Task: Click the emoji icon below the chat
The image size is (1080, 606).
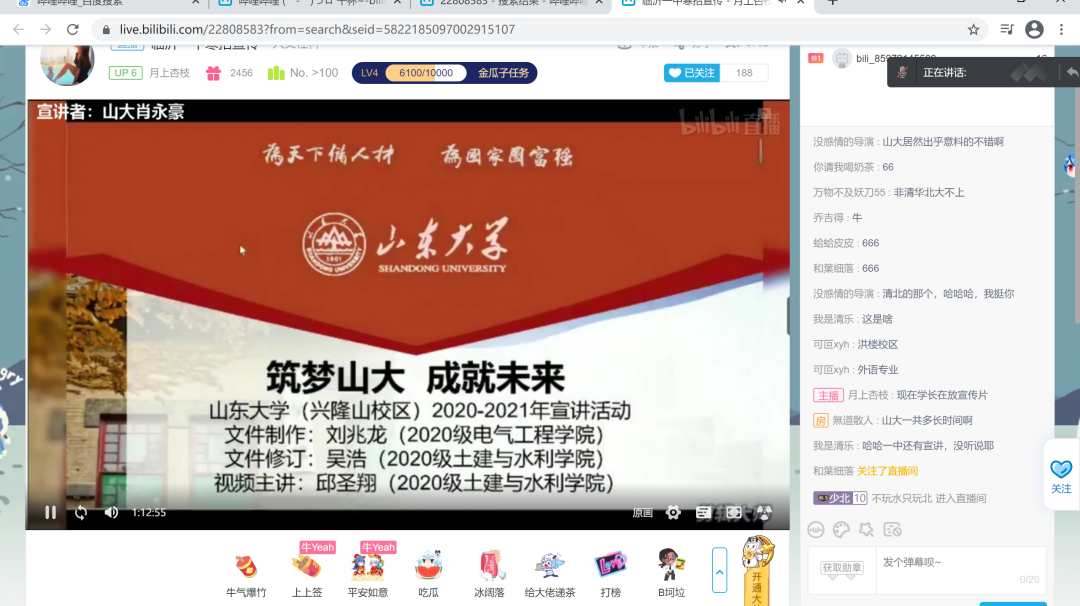Action: [816, 530]
